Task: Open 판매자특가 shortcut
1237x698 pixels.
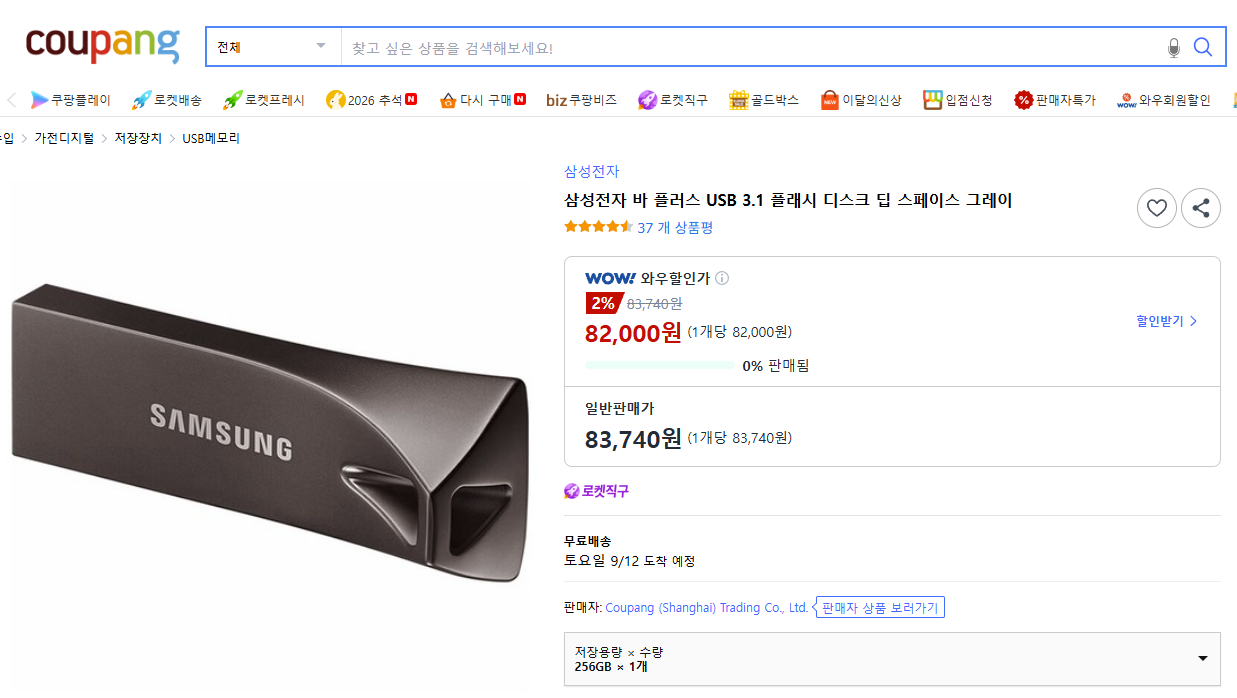Action: (1055, 100)
